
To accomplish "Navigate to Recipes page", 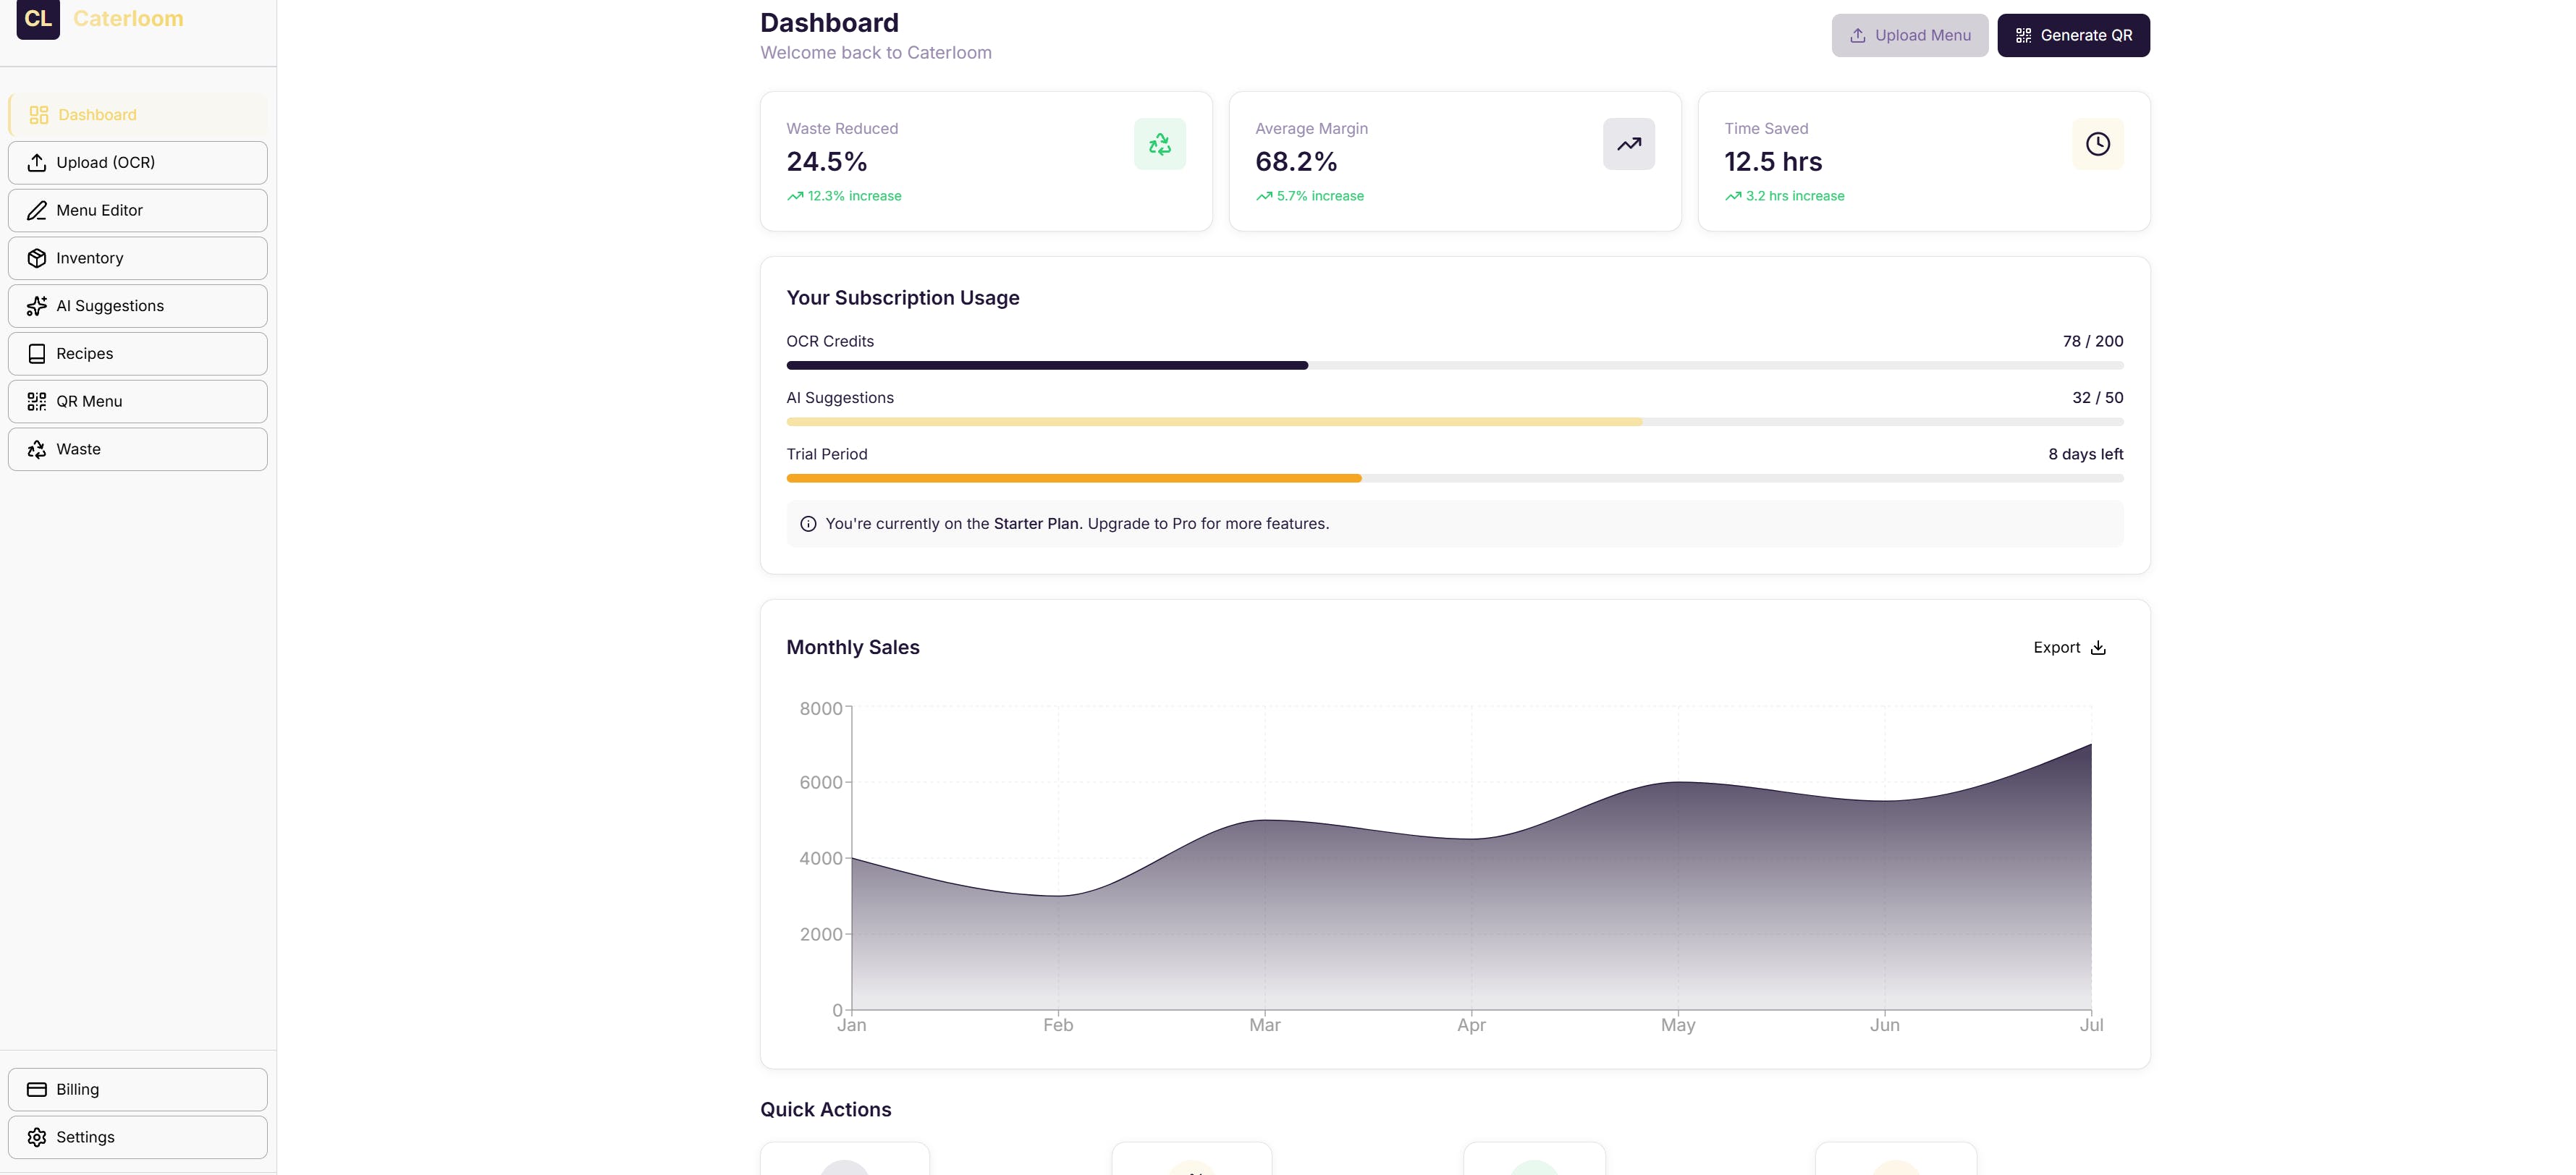I will click(x=138, y=354).
